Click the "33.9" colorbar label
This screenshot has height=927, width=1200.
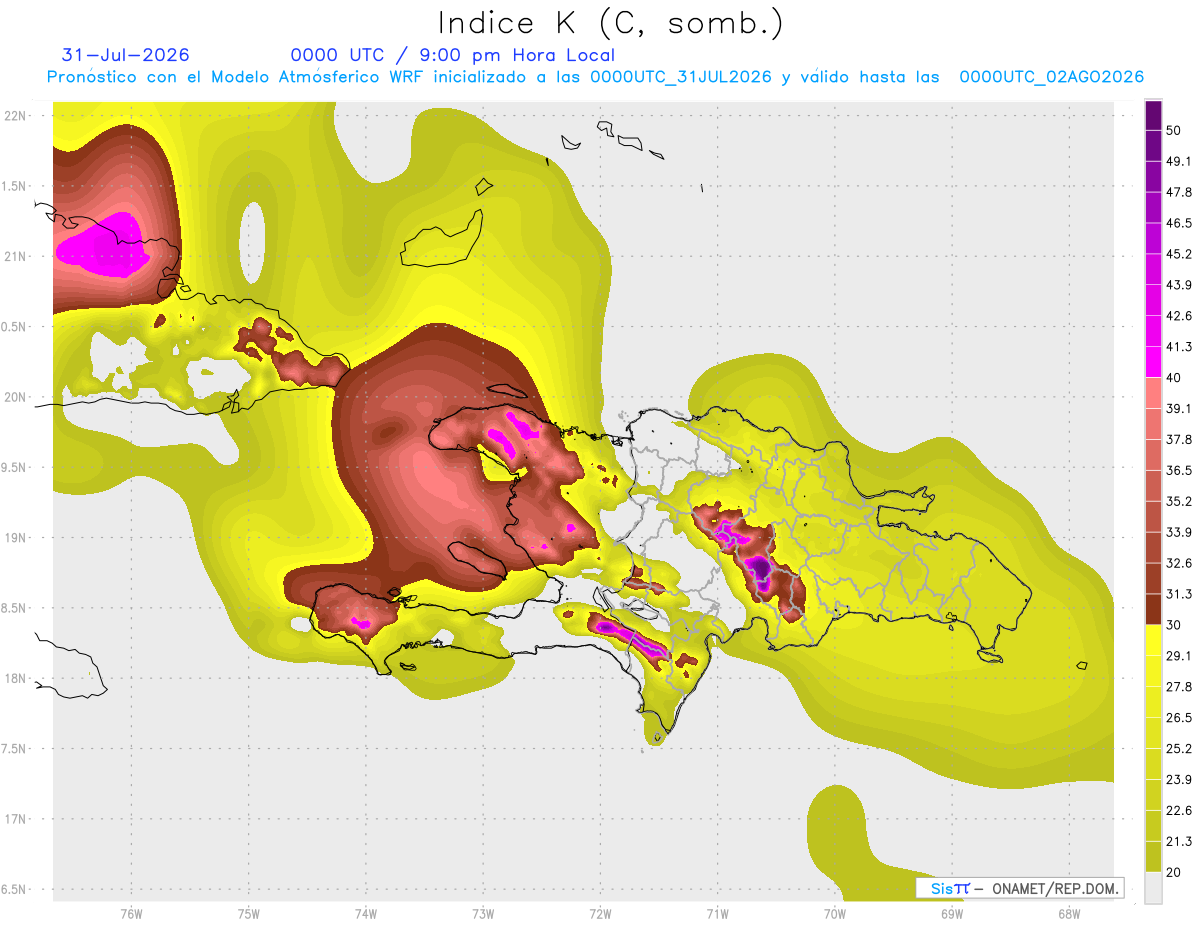pyautogui.click(x=1179, y=532)
